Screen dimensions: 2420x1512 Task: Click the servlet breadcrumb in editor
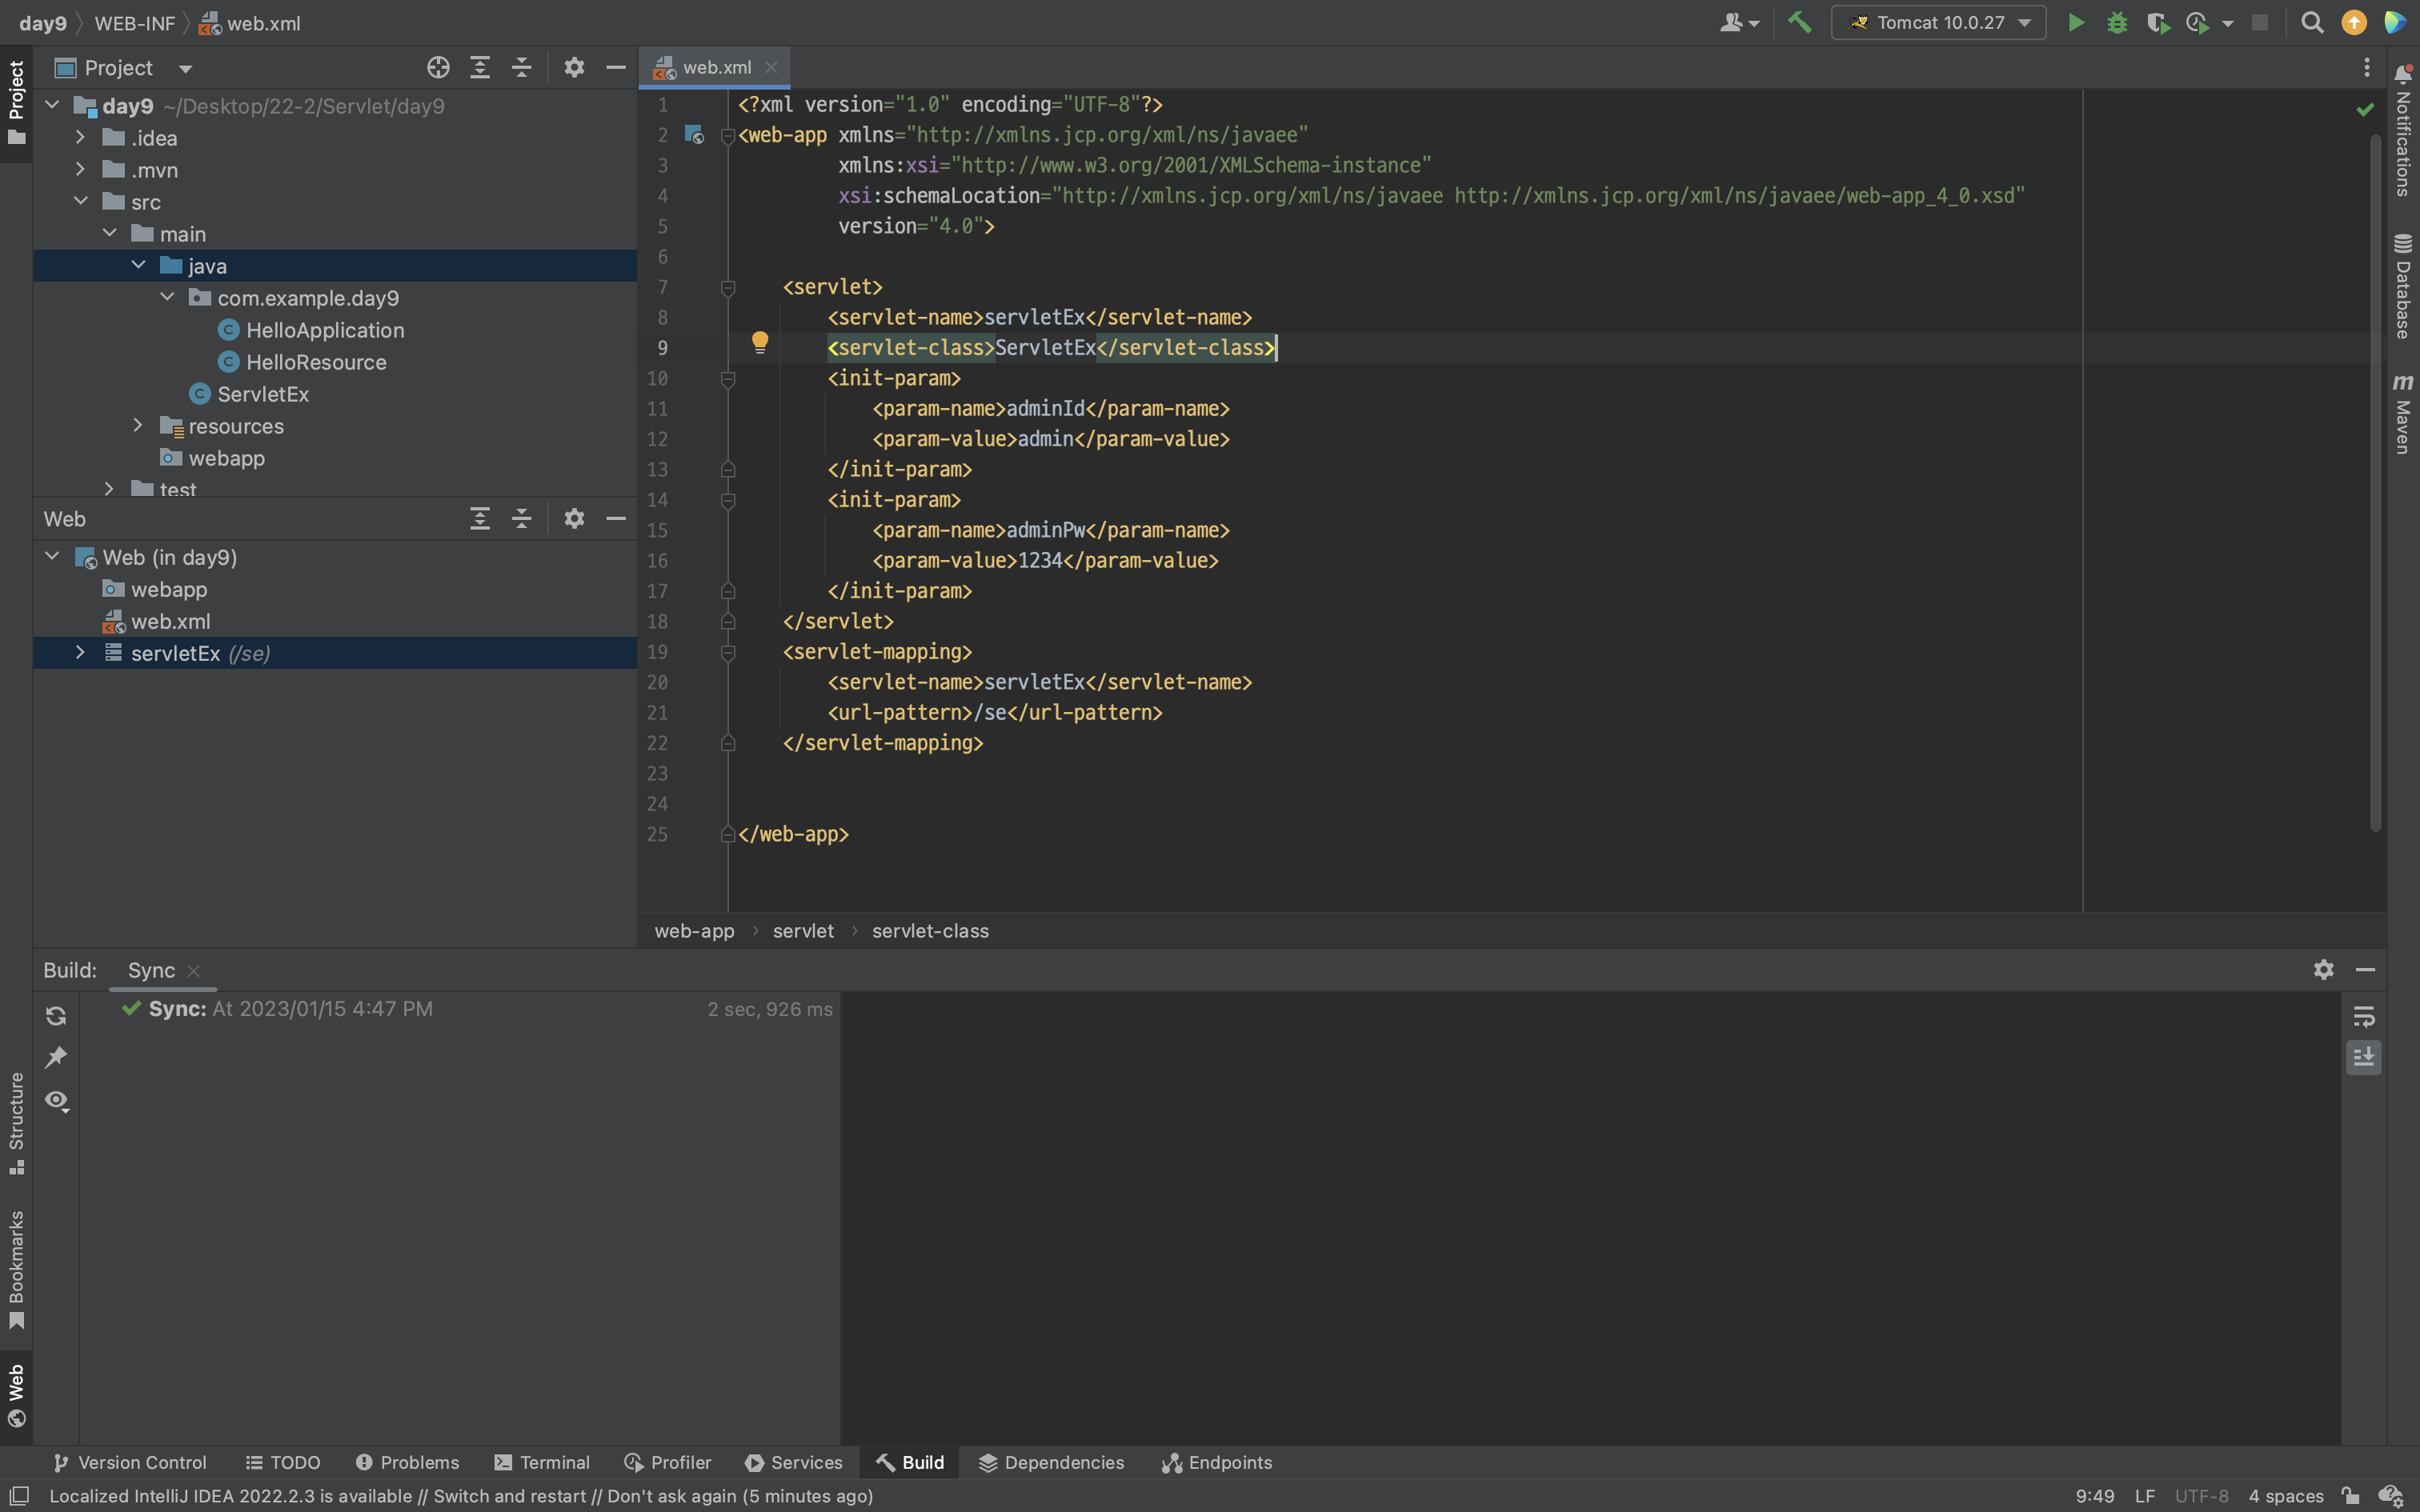pos(803,931)
